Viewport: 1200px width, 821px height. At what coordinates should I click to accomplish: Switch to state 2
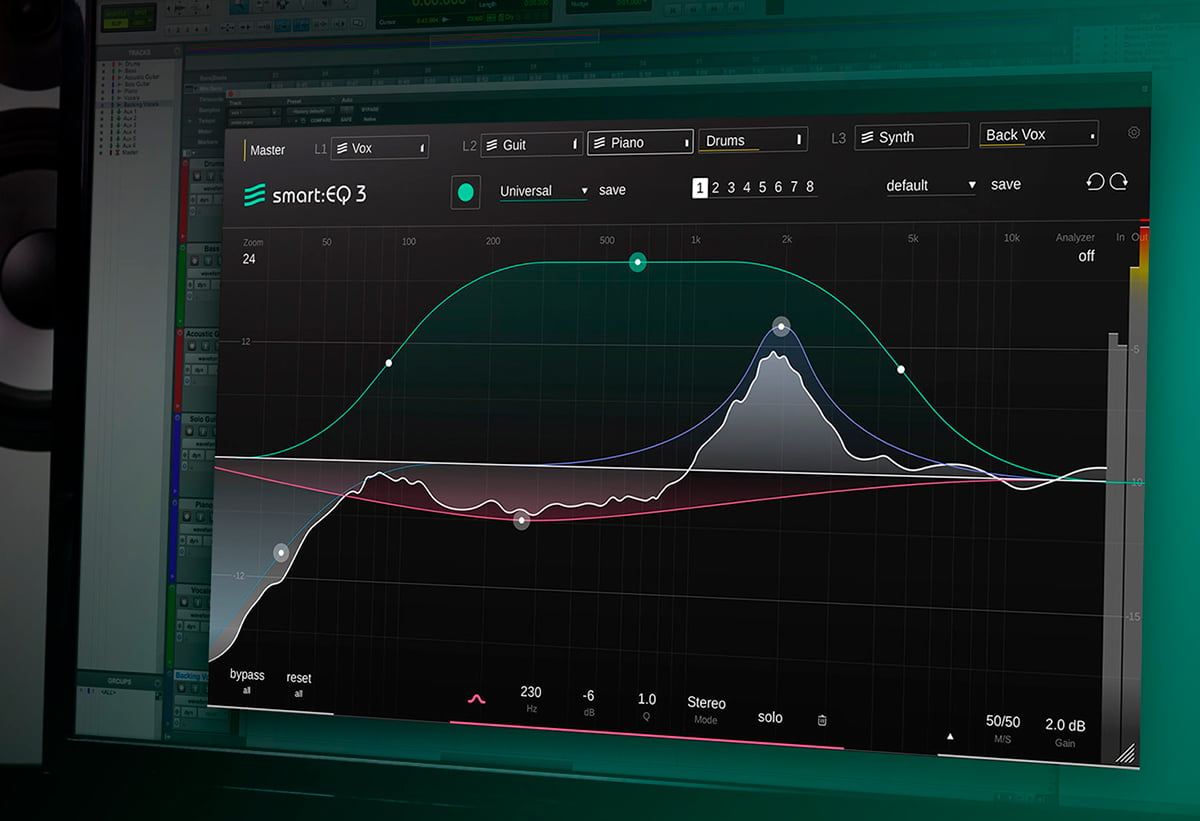[716, 187]
